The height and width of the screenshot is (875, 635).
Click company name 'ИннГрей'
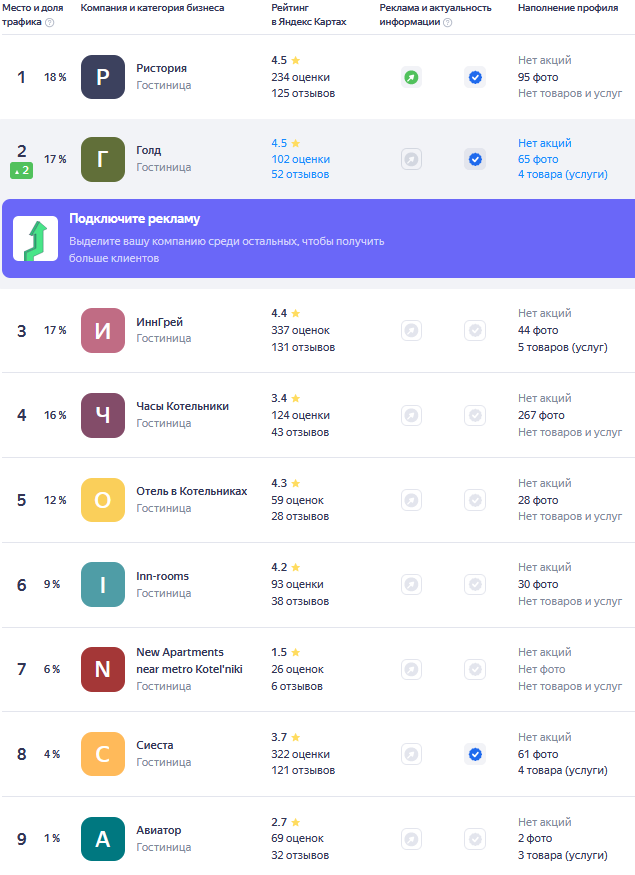160,322
